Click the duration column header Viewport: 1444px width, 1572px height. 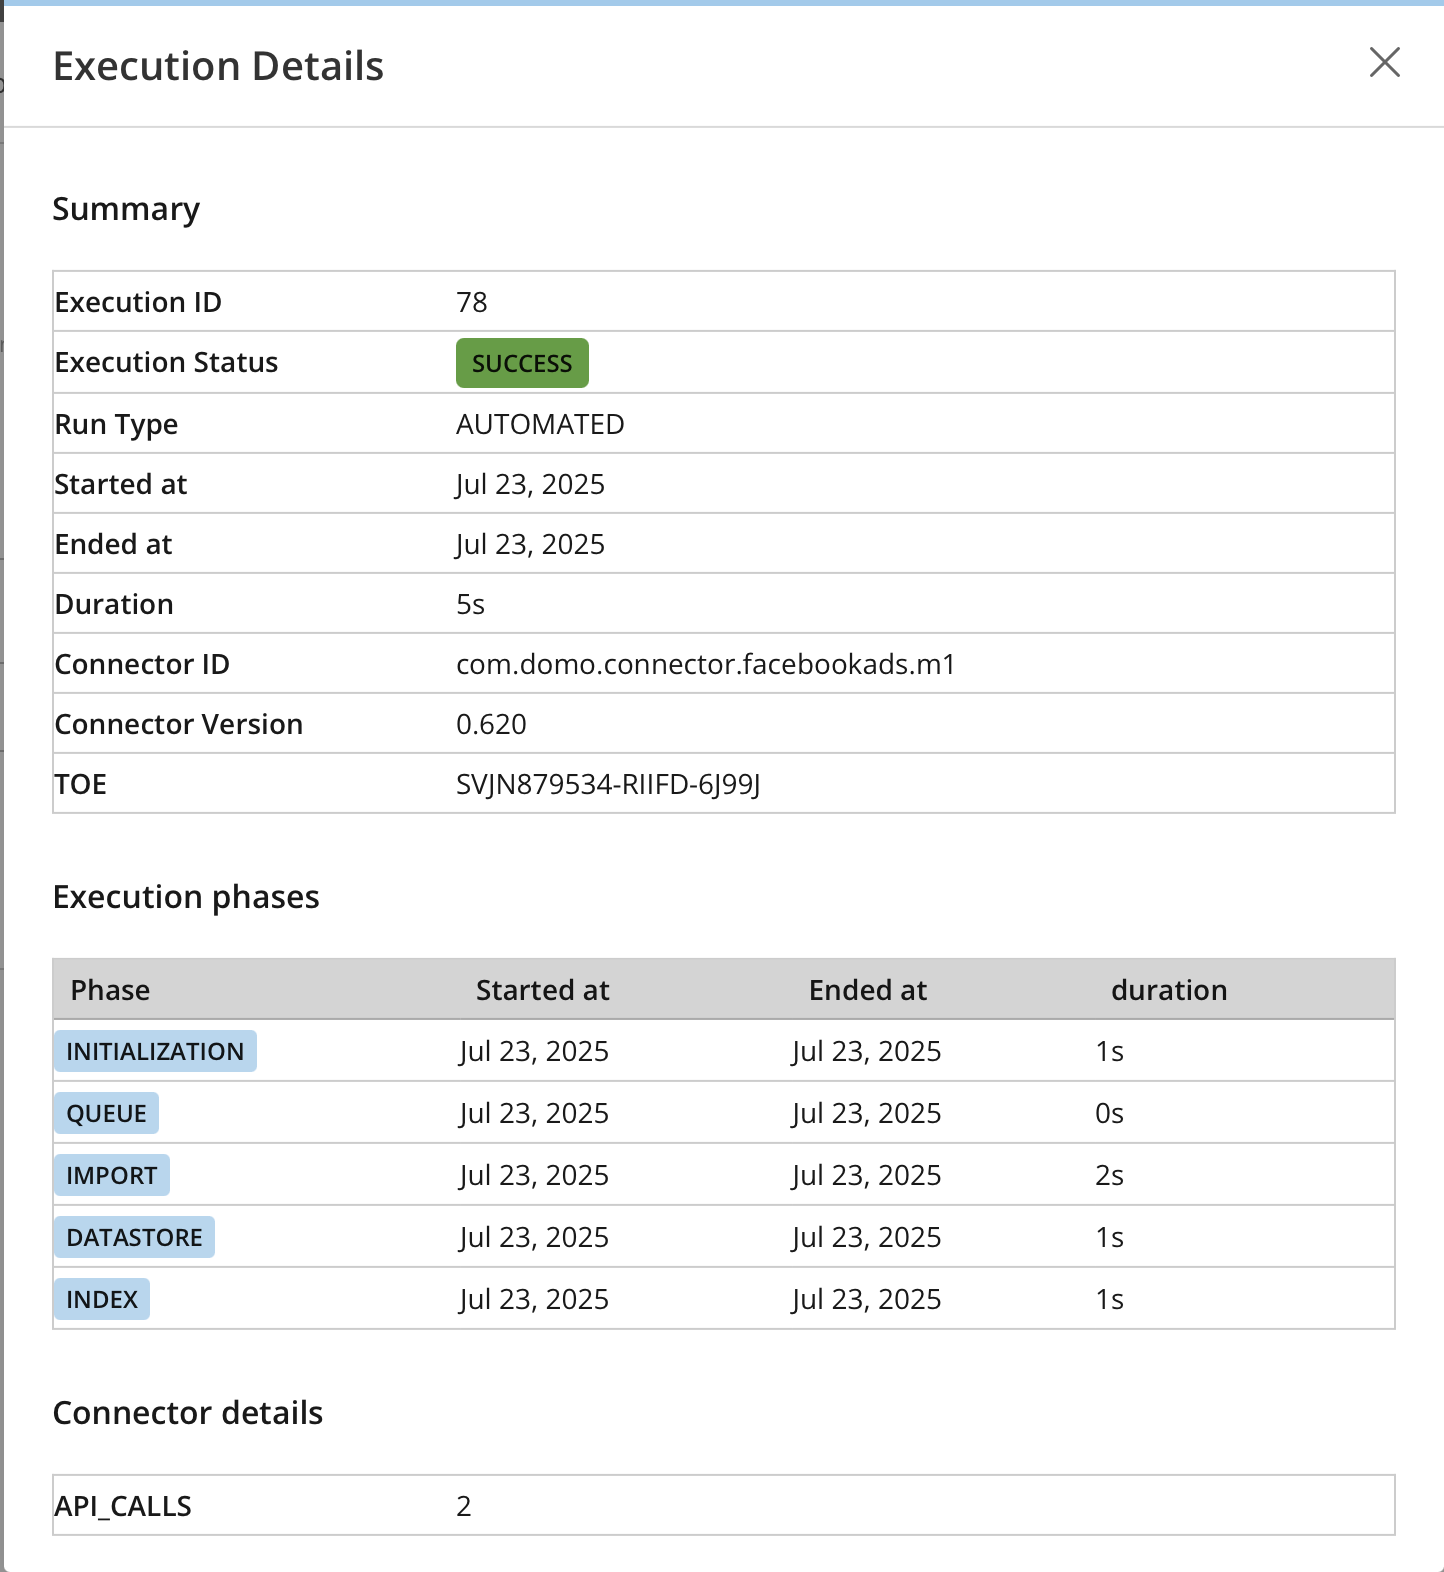(1169, 990)
